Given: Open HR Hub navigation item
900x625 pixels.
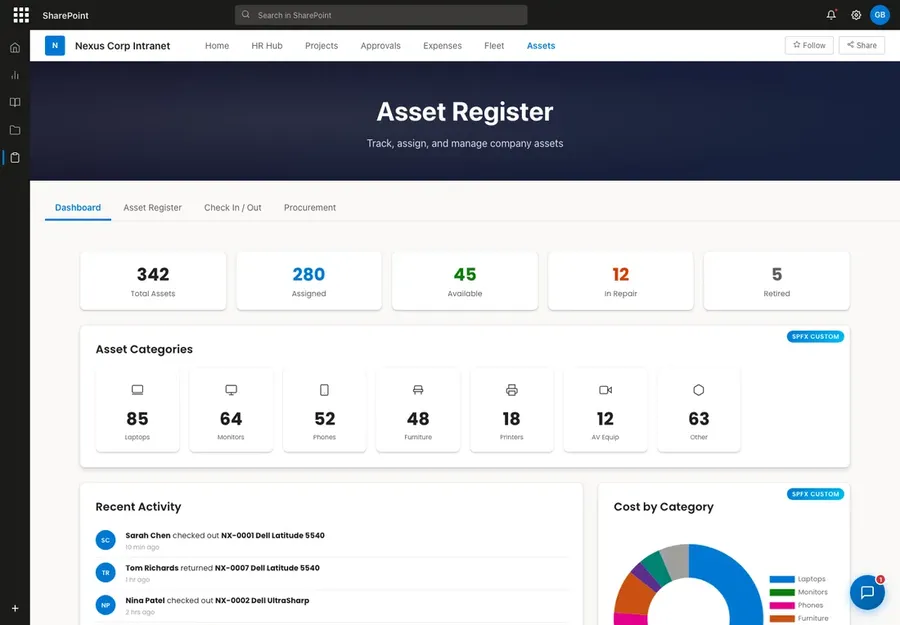Looking at the screenshot, I should (267, 45).
